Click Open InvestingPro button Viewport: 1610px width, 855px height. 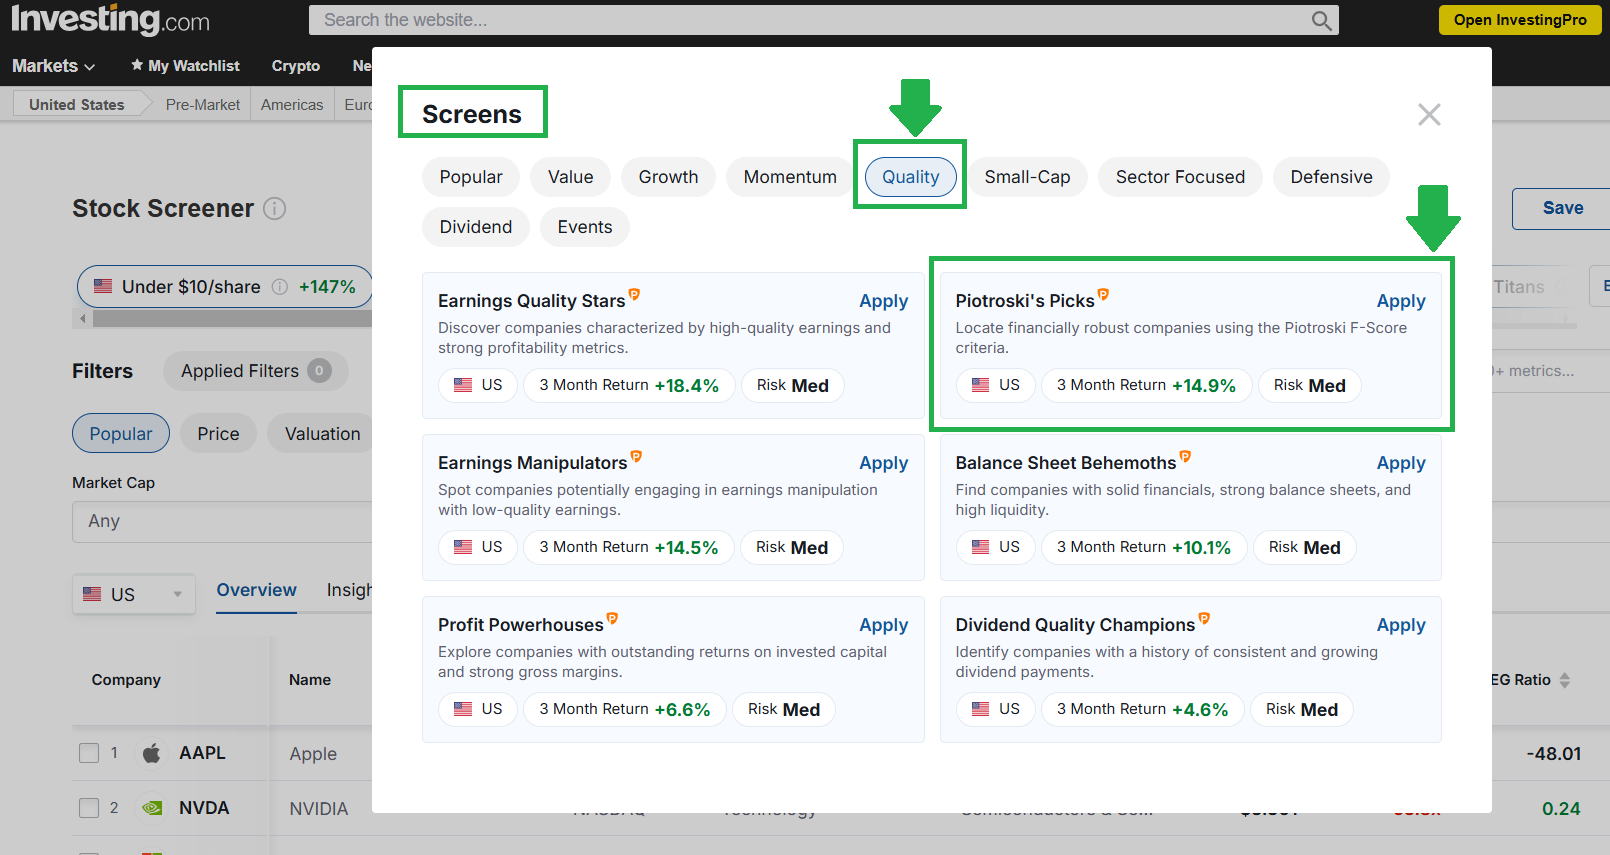[x=1520, y=20]
